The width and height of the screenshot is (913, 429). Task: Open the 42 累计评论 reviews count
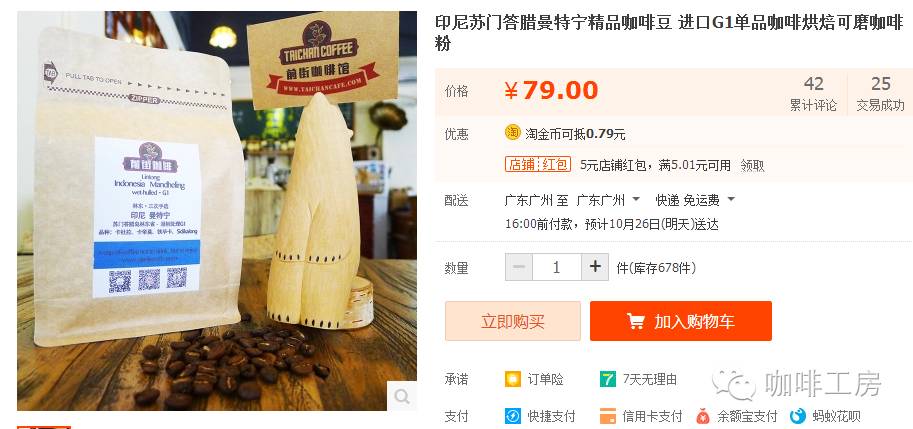click(813, 93)
